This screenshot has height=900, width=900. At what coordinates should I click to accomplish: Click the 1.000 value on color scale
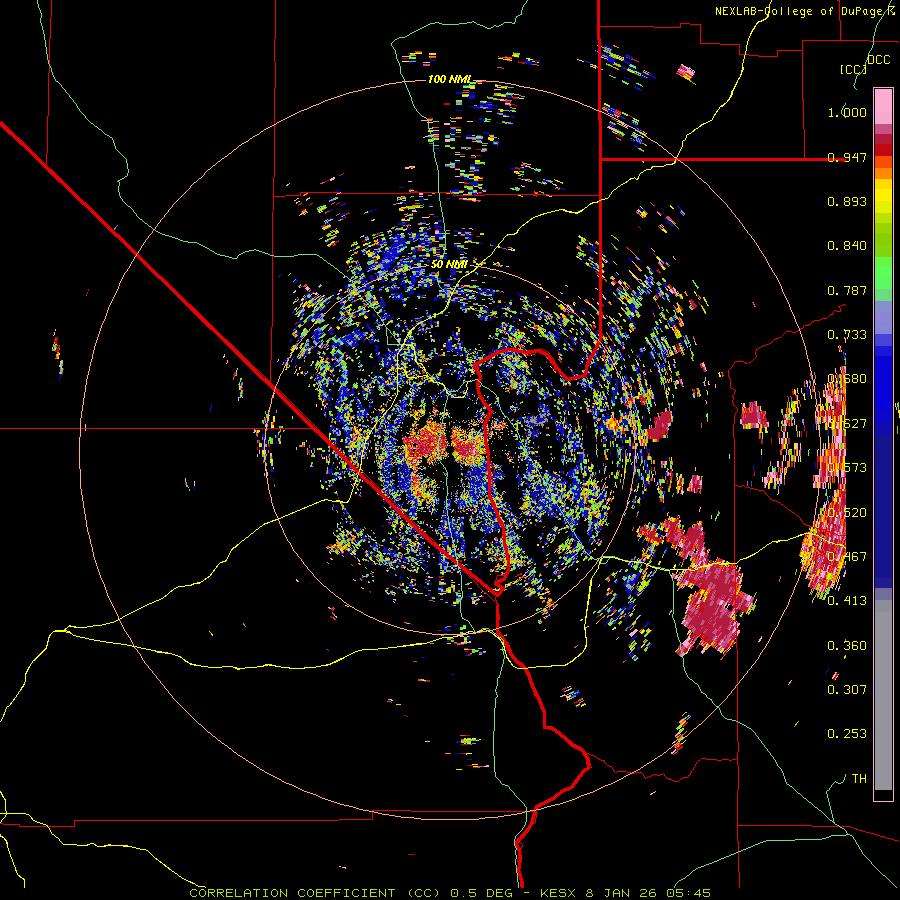[x=847, y=112]
